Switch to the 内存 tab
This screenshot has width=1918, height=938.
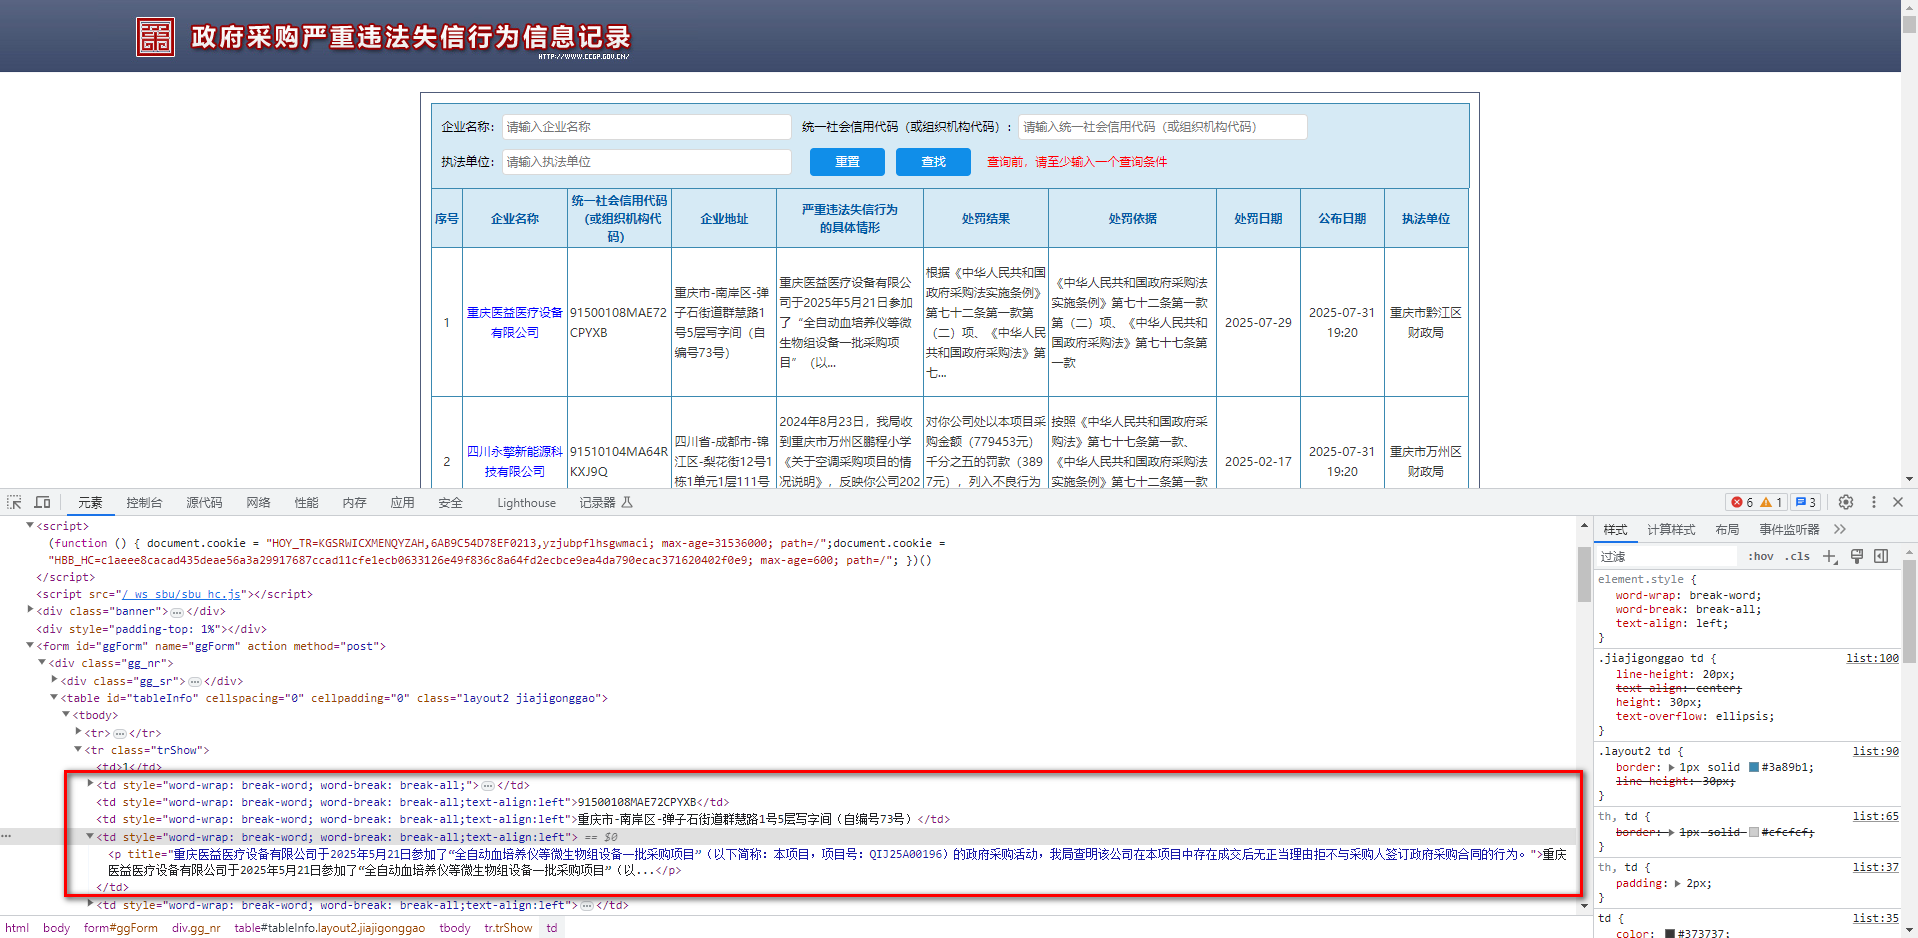(x=354, y=502)
